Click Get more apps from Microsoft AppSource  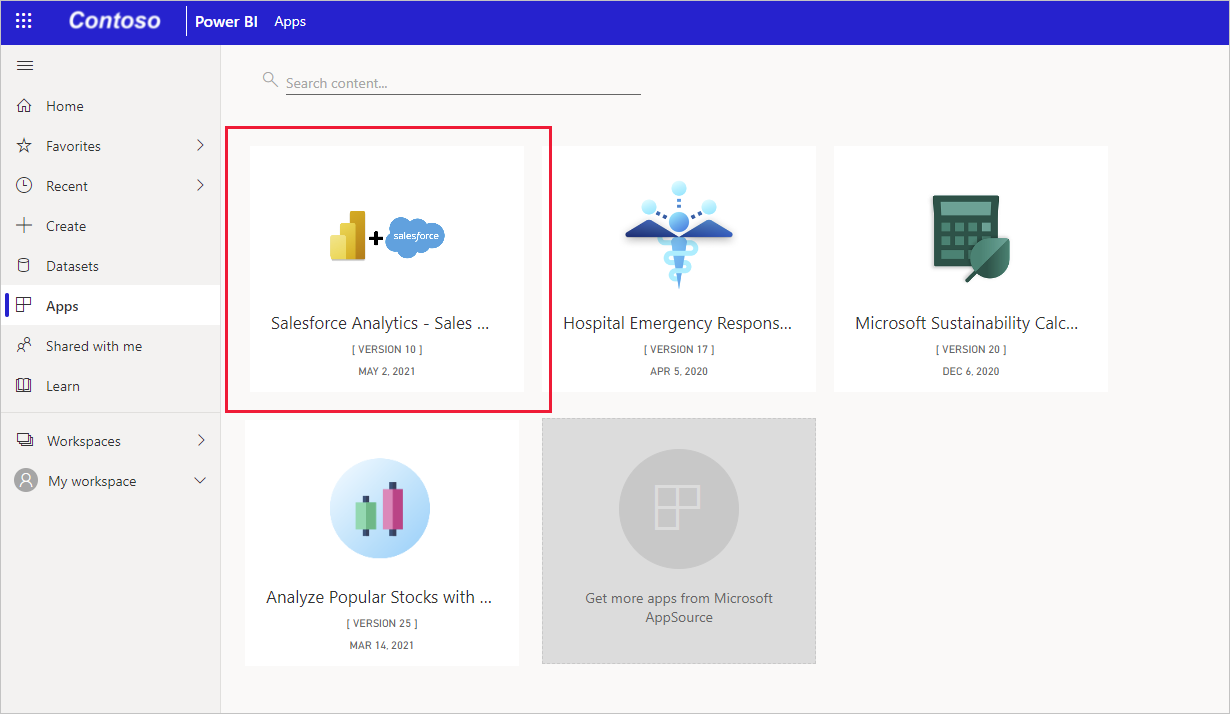[x=679, y=608]
